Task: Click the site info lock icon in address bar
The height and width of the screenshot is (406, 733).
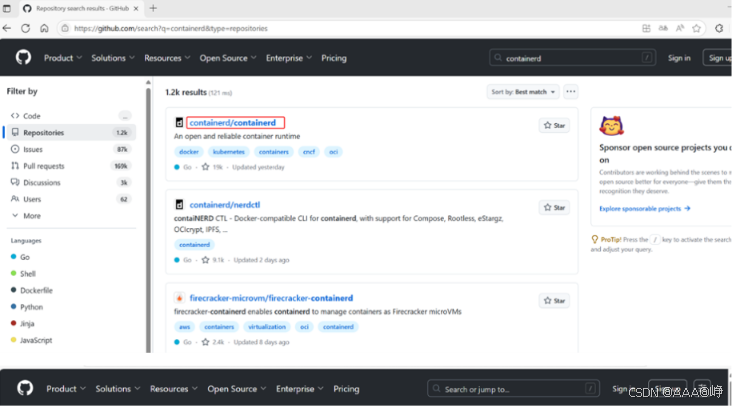Action: click(x=65, y=29)
